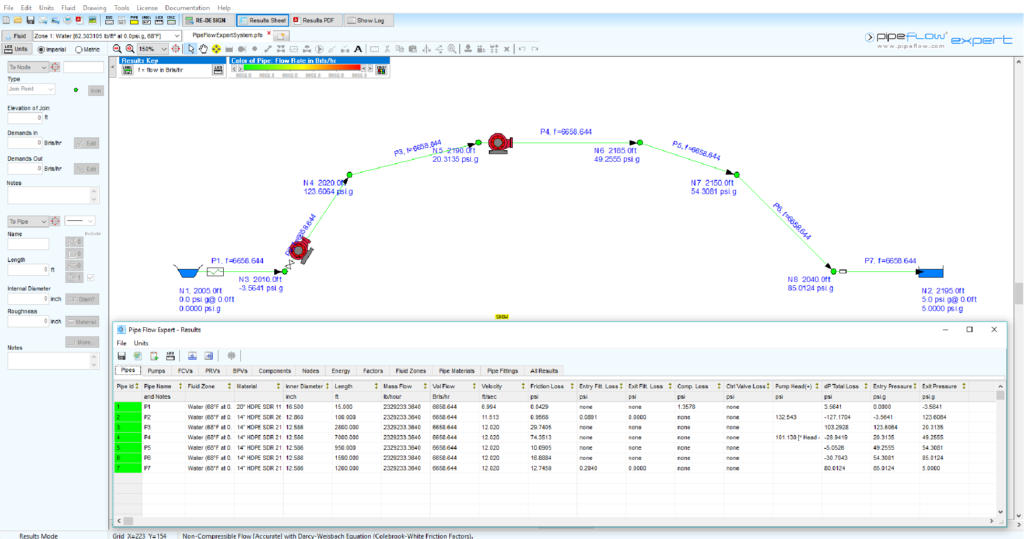Click the New file icon in main toolbar
The width and height of the screenshot is (1024, 539).
tap(6, 20)
